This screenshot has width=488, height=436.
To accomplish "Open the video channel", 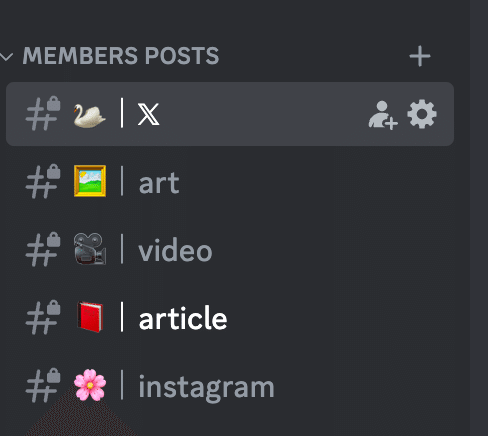I will 230,250.
